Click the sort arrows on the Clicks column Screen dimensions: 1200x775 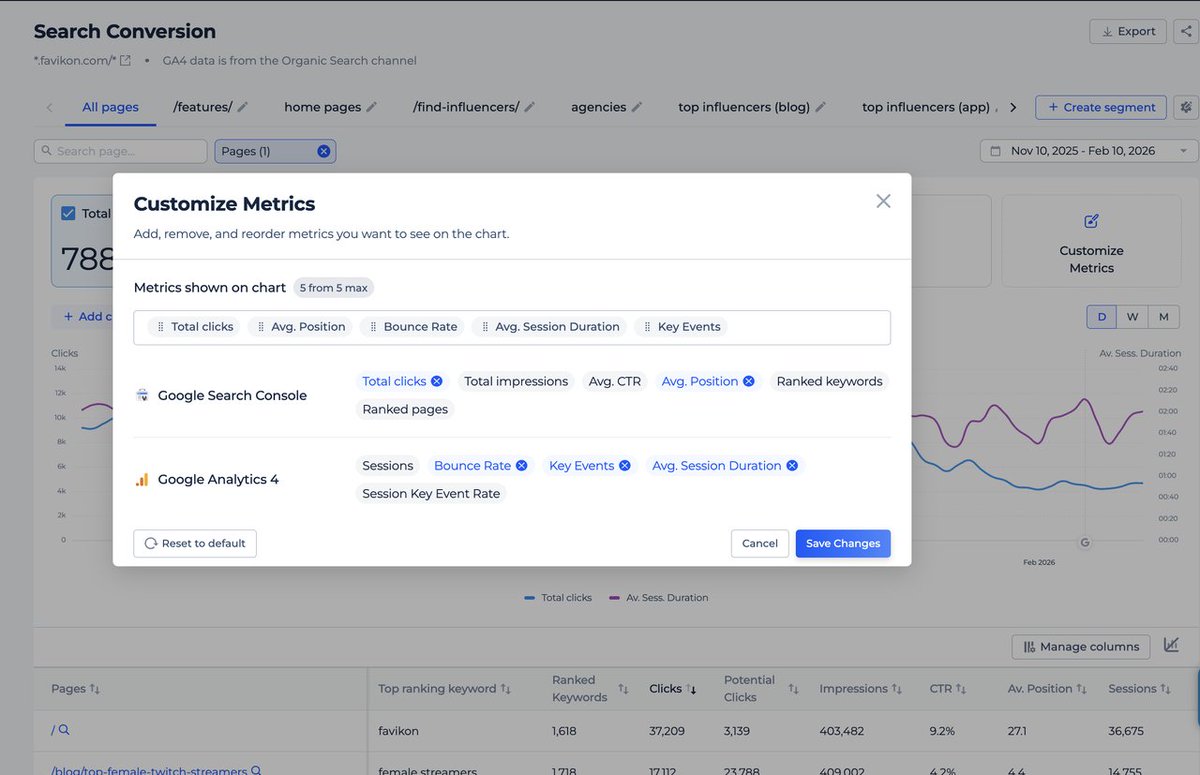click(693, 688)
